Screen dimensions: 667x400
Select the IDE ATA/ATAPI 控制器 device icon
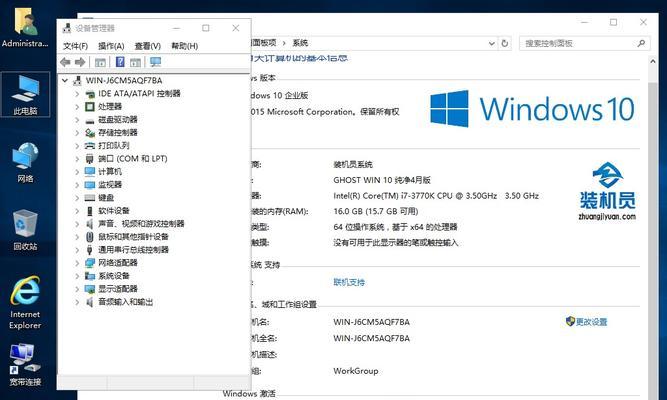coord(90,94)
